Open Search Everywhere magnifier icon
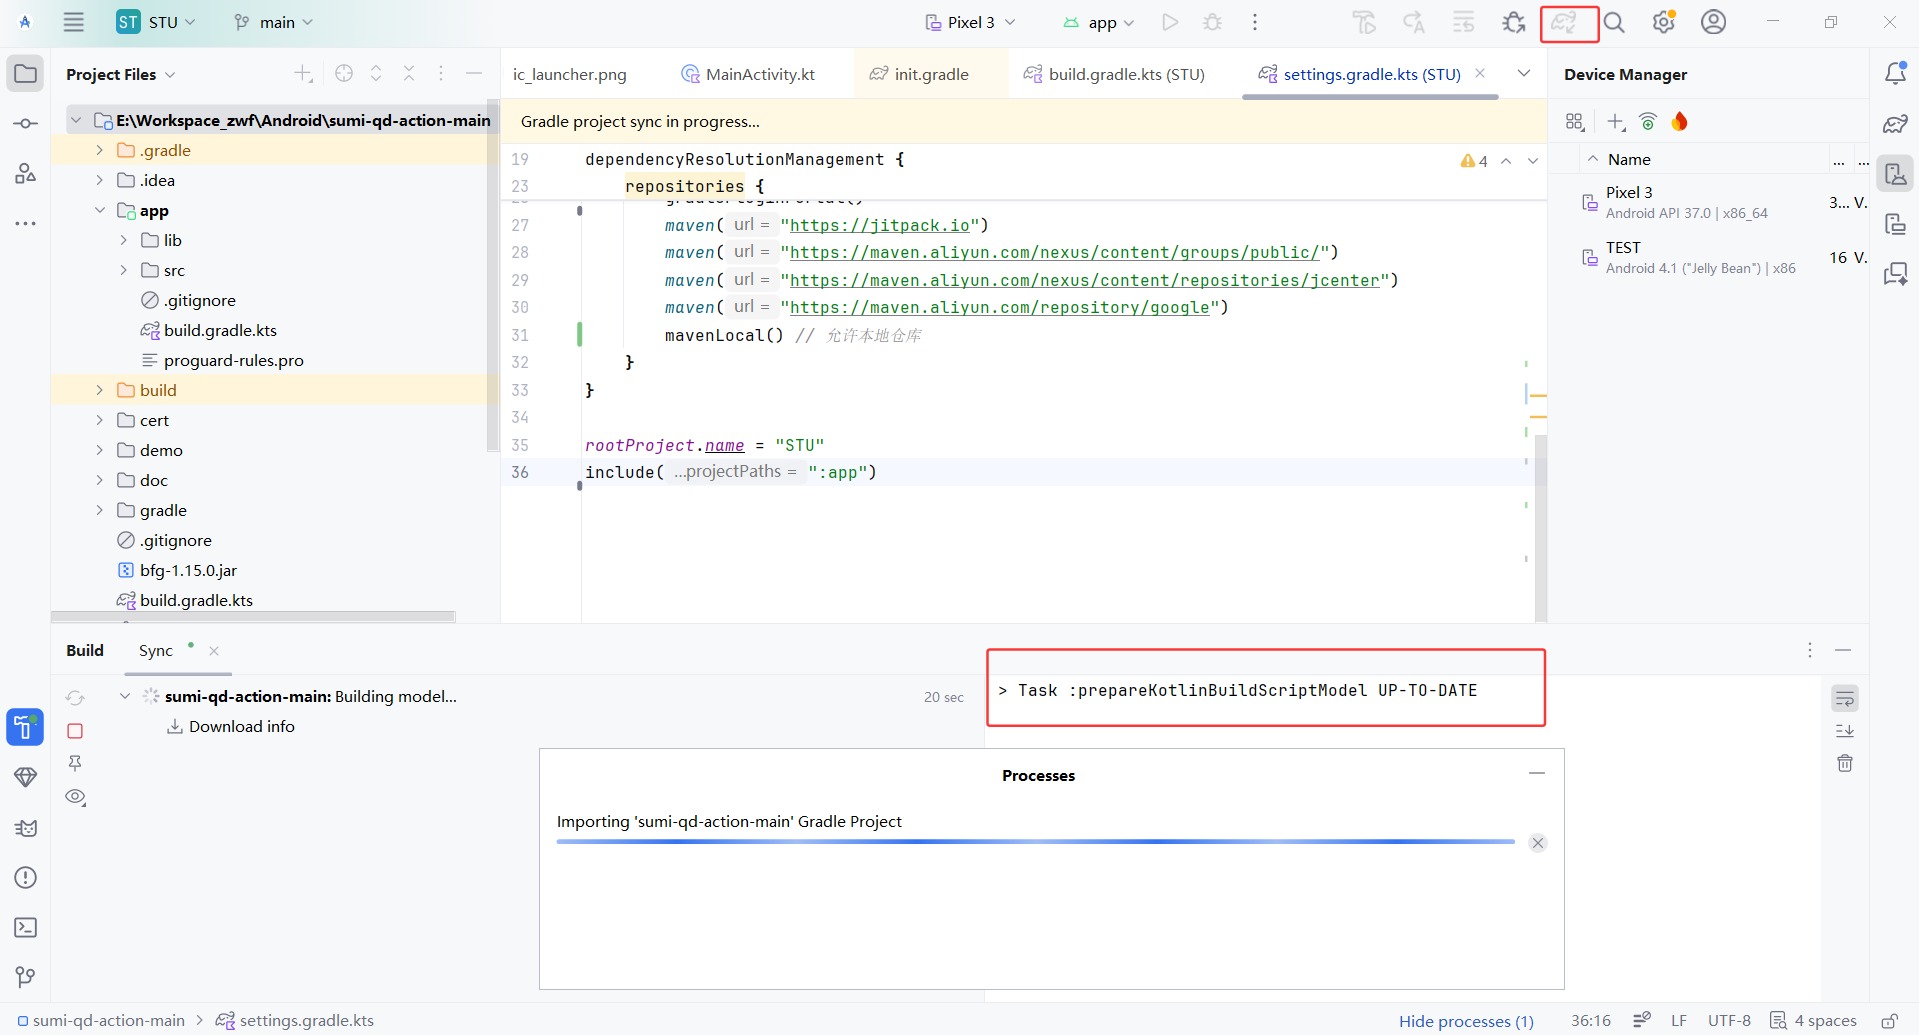Viewport: 1919px width, 1035px height. click(x=1614, y=22)
